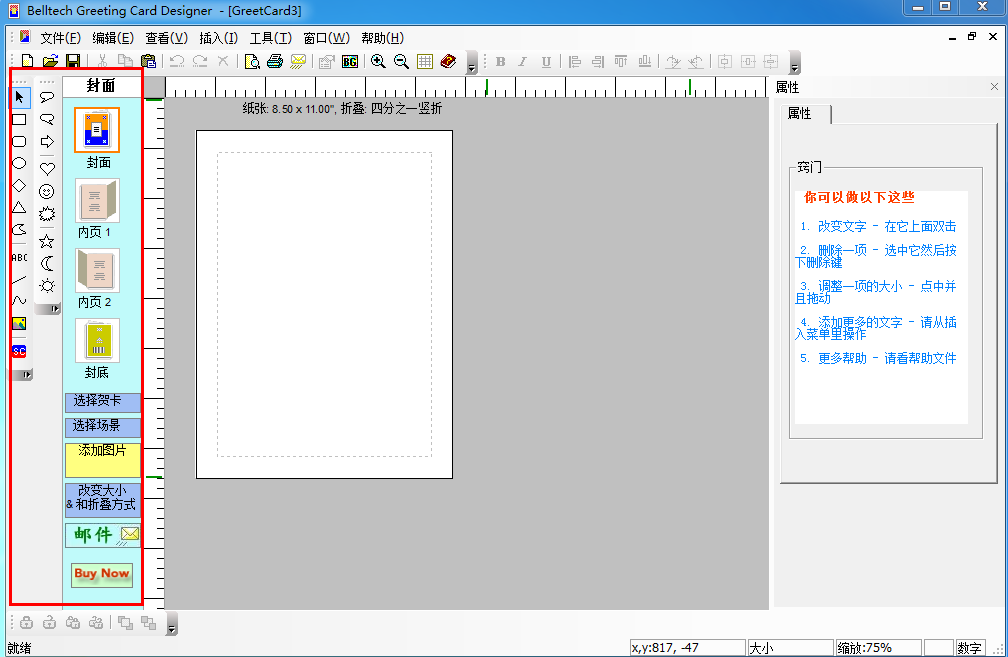
Task: Click the zoom in magnifier icon
Action: coord(378,62)
